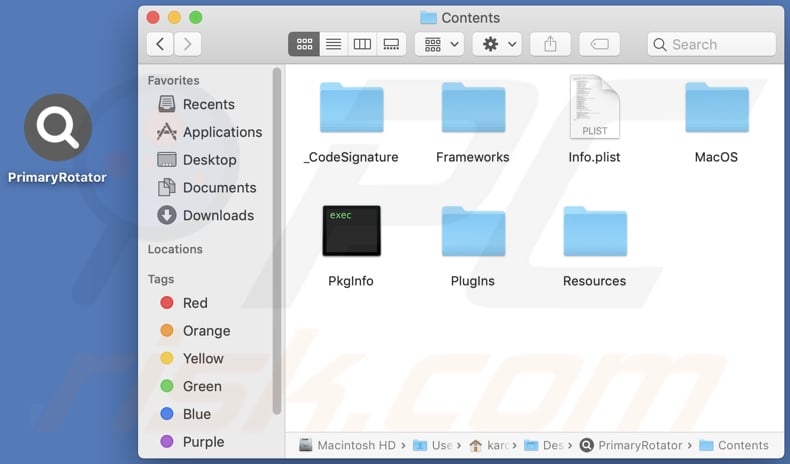790x464 pixels.
Task: Switch to list view
Action: click(x=333, y=44)
